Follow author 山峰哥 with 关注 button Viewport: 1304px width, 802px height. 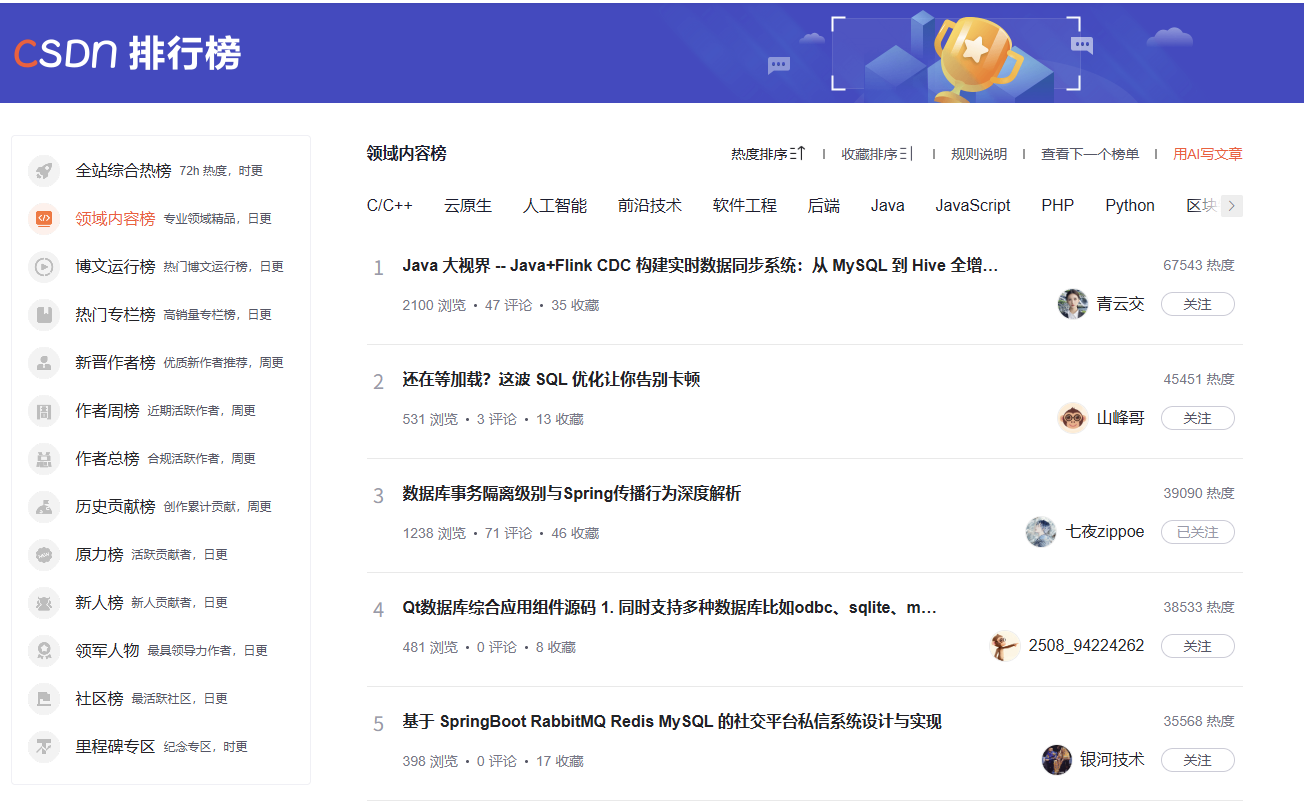click(x=1198, y=418)
